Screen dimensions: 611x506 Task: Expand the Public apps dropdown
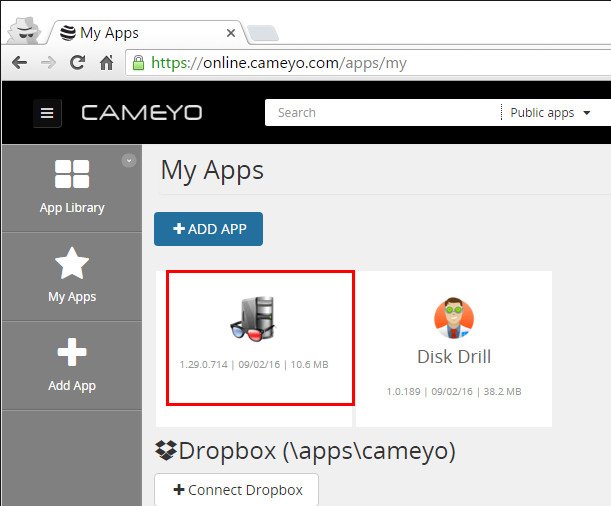point(550,113)
